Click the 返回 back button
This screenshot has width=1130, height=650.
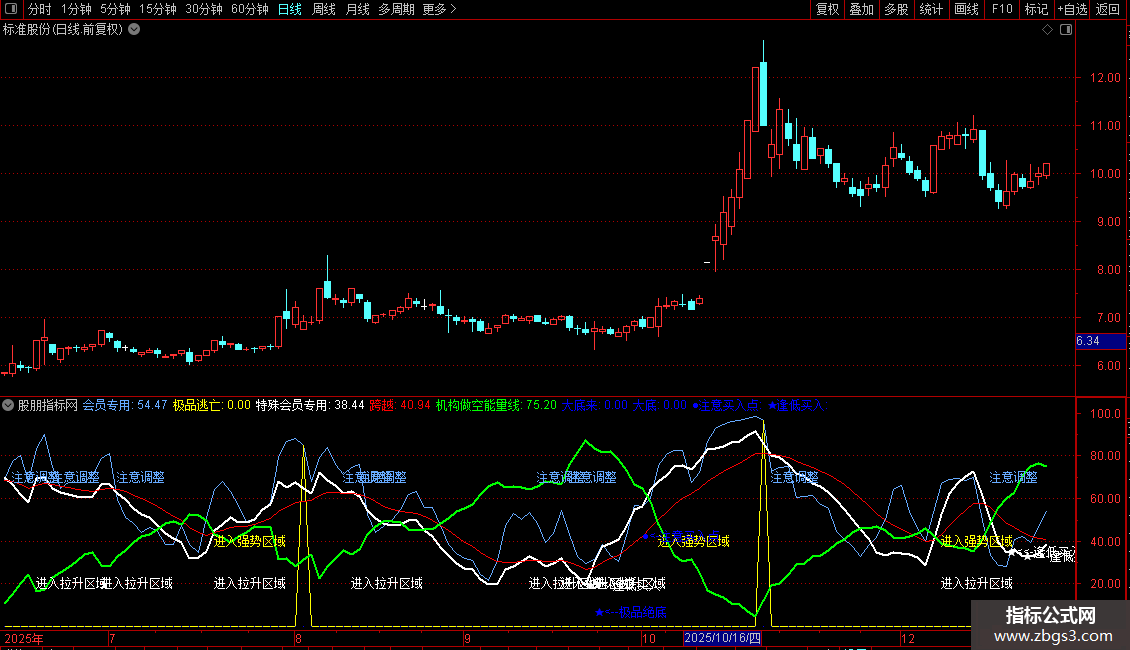point(1108,9)
